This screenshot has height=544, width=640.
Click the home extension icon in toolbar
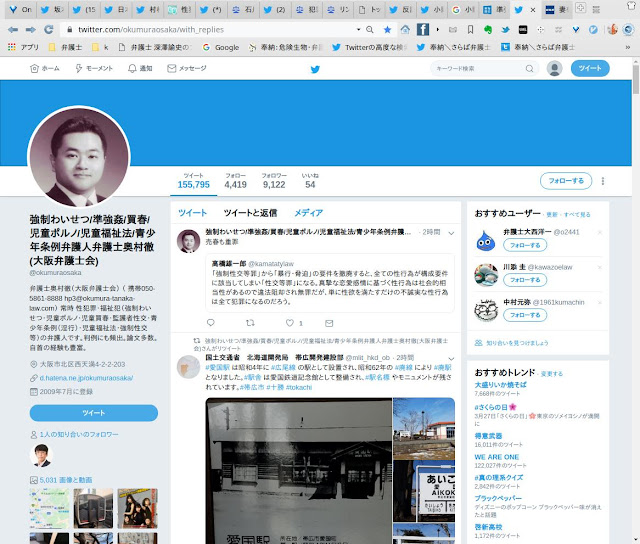(x=405, y=29)
